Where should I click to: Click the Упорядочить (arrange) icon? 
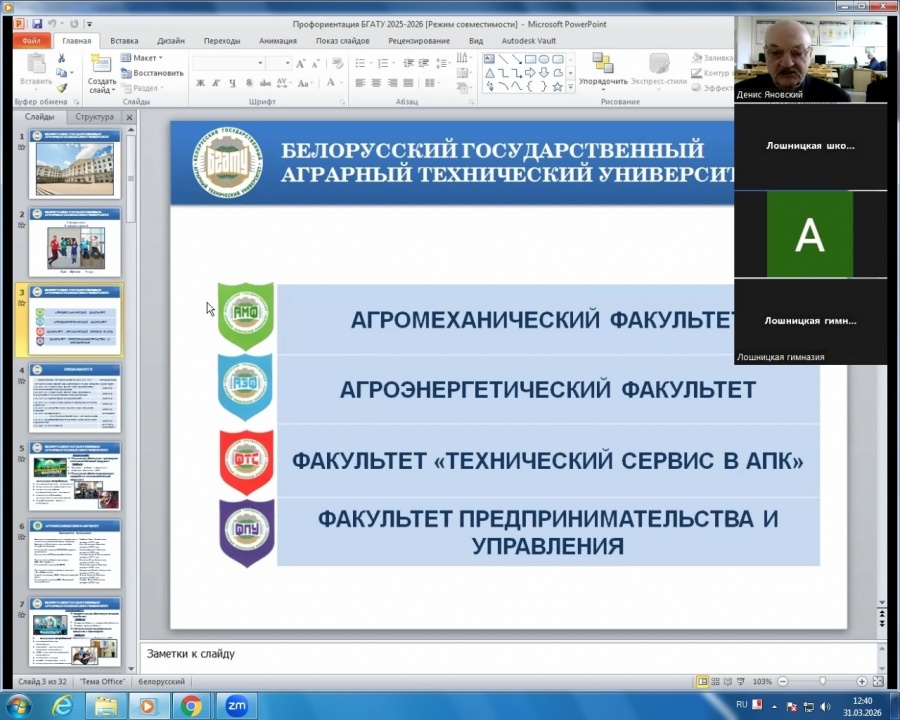tap(603, 66)
